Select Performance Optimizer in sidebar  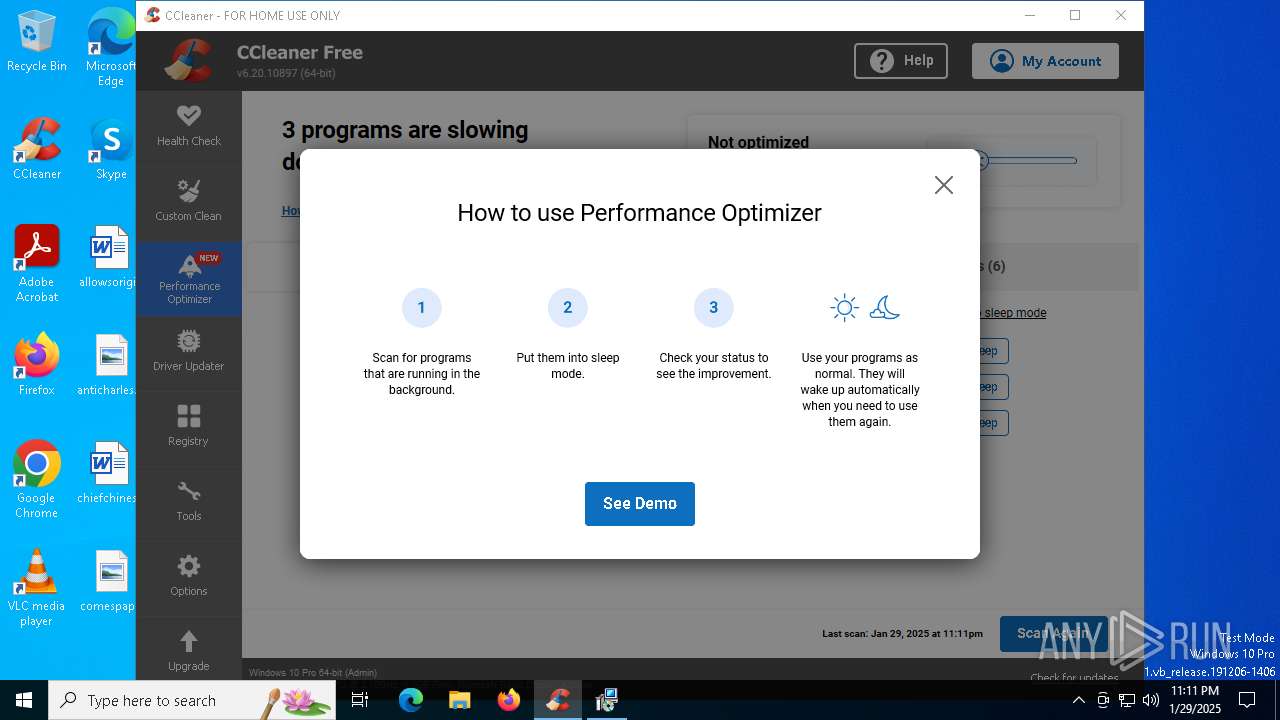[x=188, y=279]
